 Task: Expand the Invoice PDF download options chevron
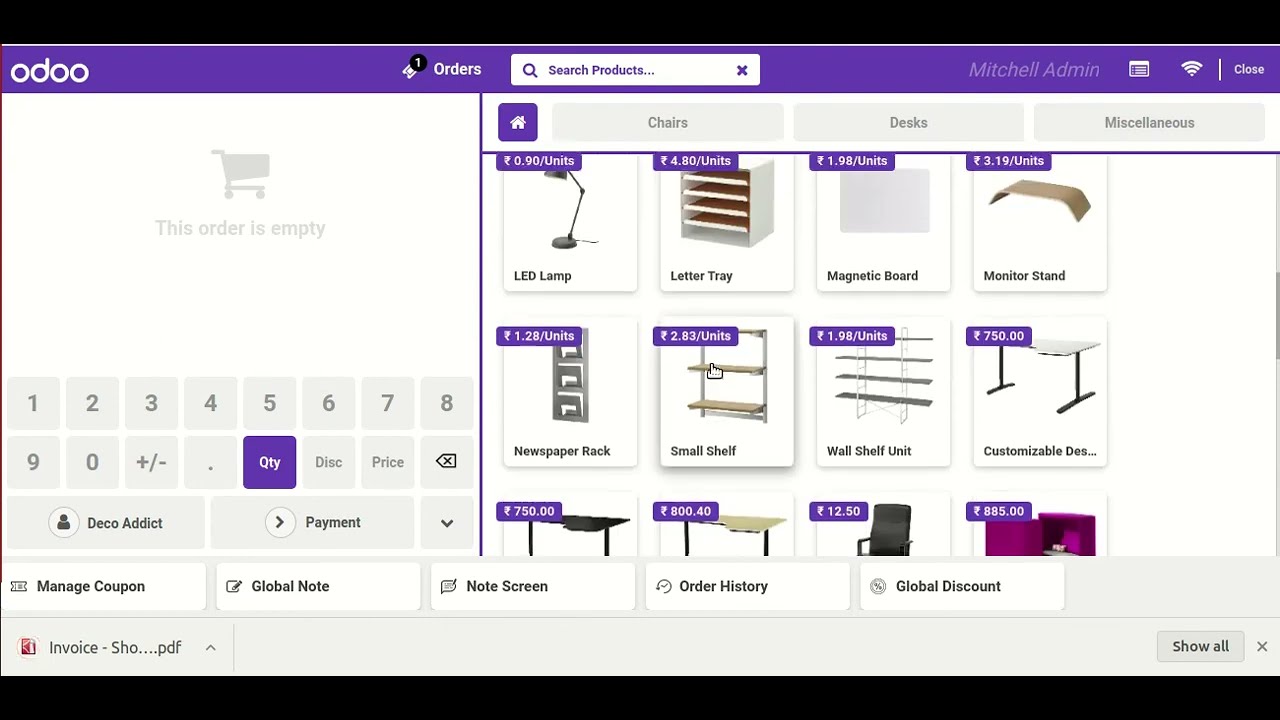(211, 647)
